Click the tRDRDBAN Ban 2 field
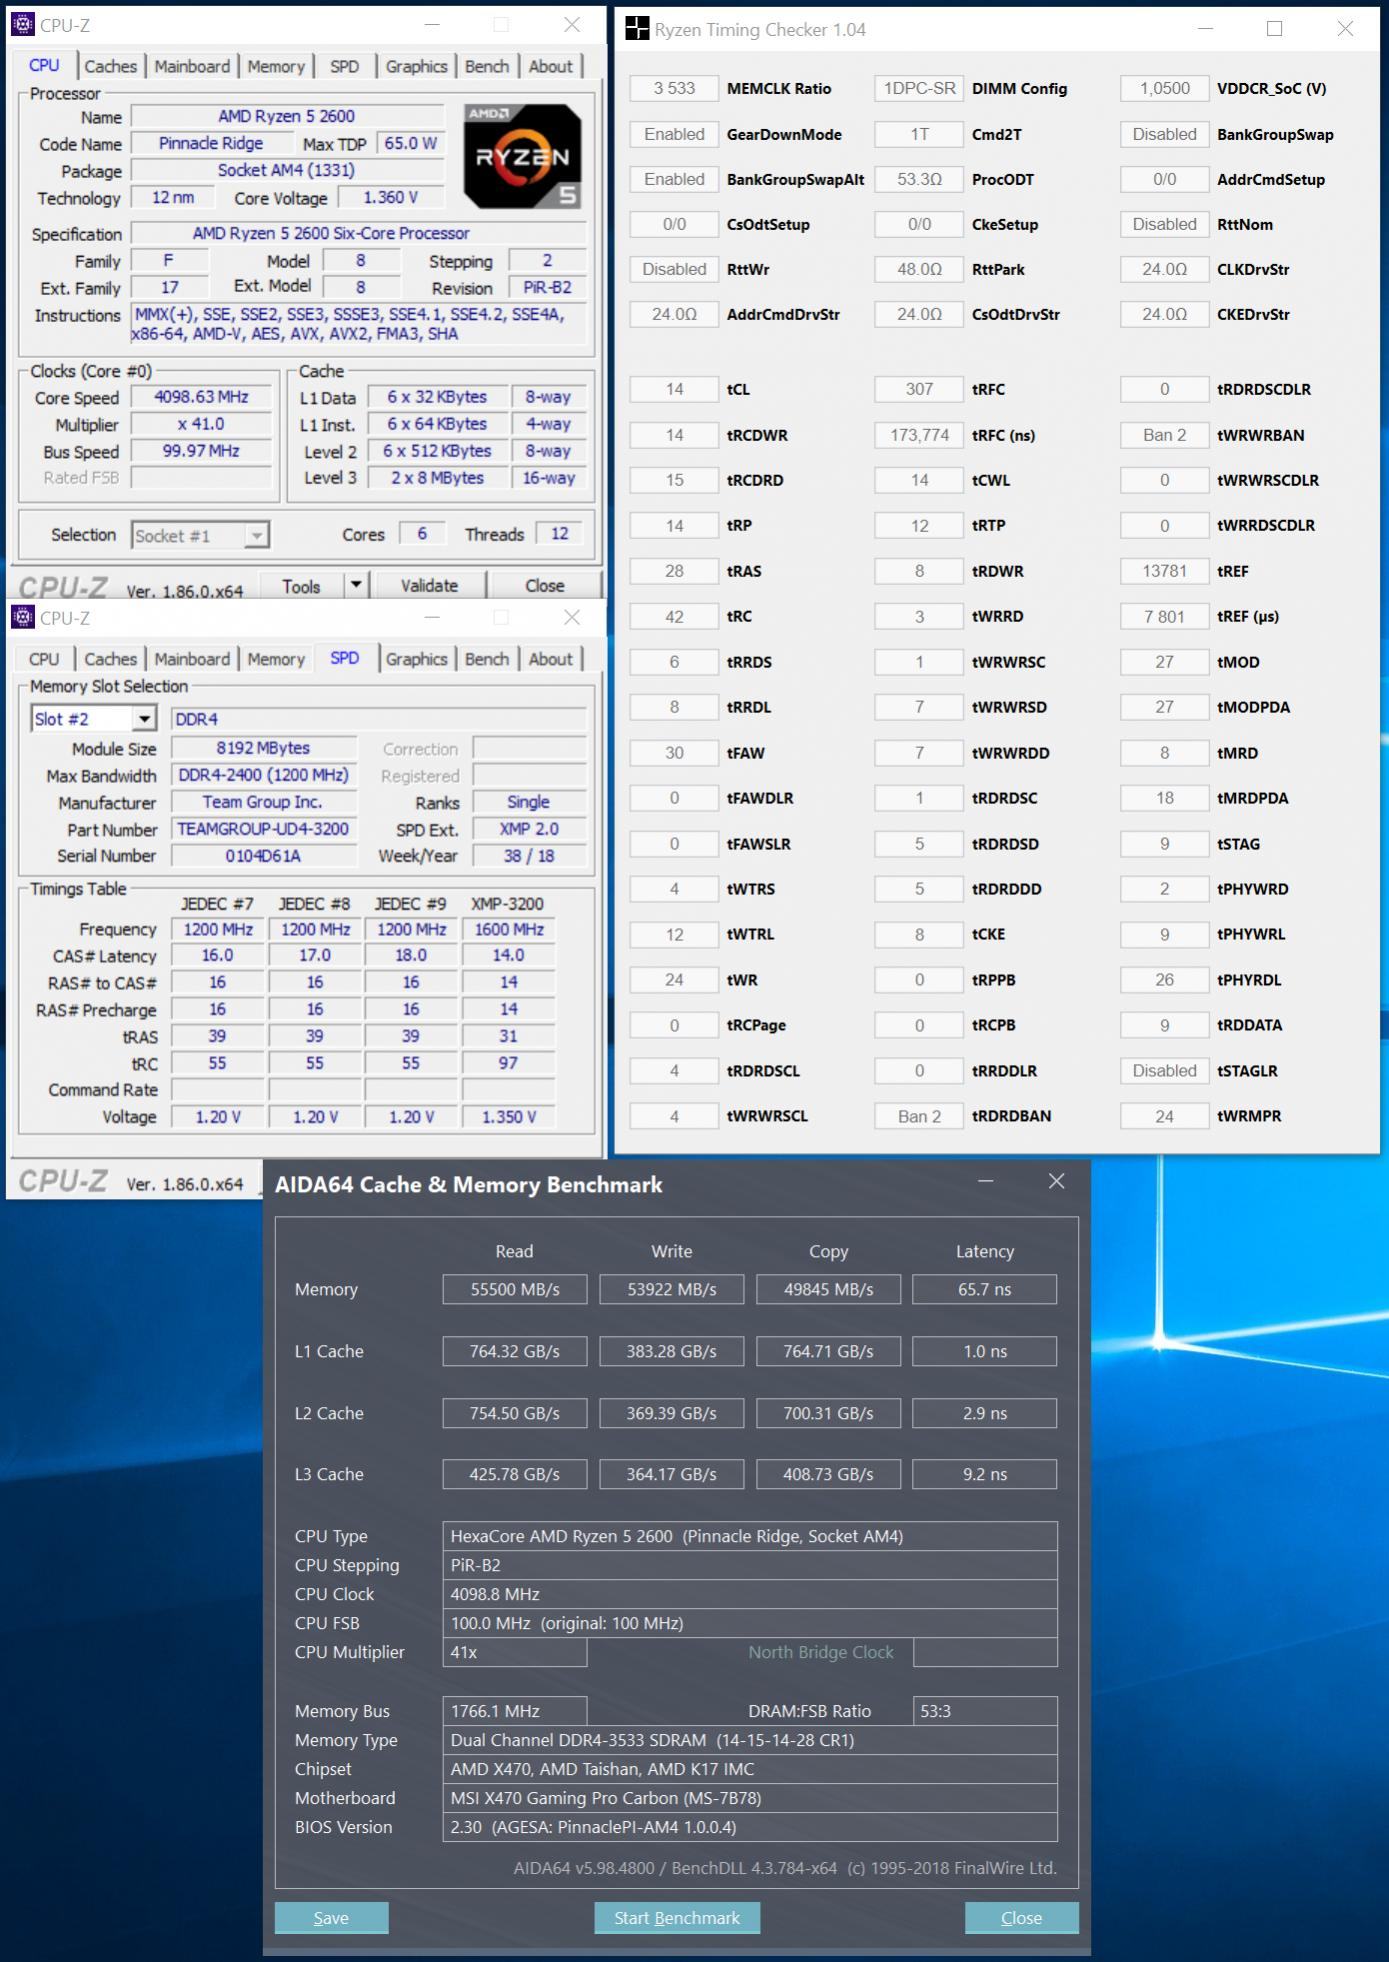 919,1116
